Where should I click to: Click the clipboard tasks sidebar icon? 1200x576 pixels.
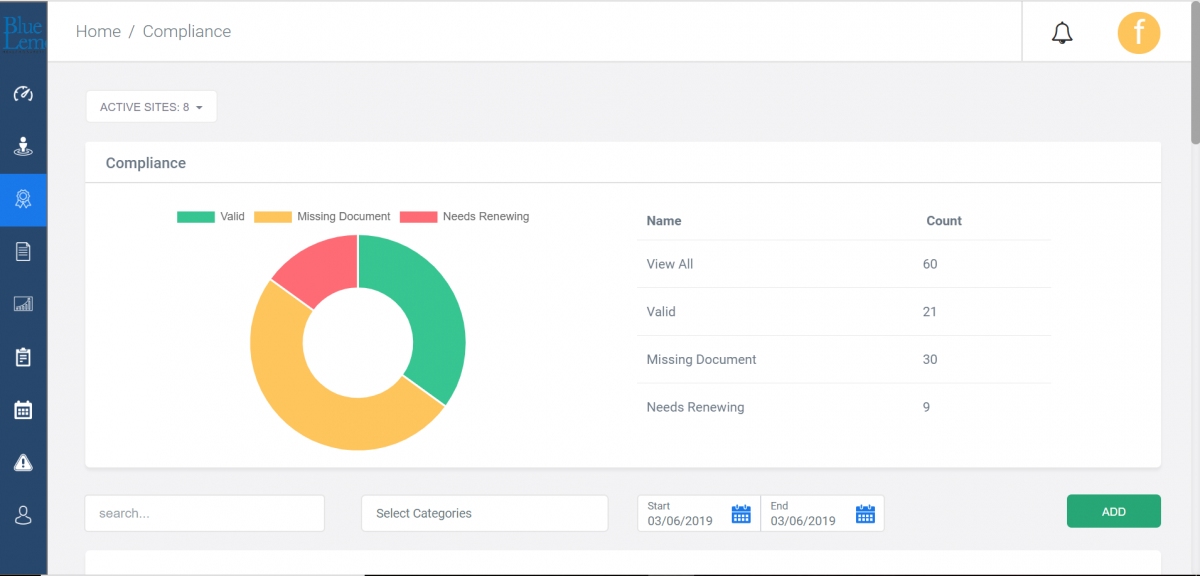23,357
